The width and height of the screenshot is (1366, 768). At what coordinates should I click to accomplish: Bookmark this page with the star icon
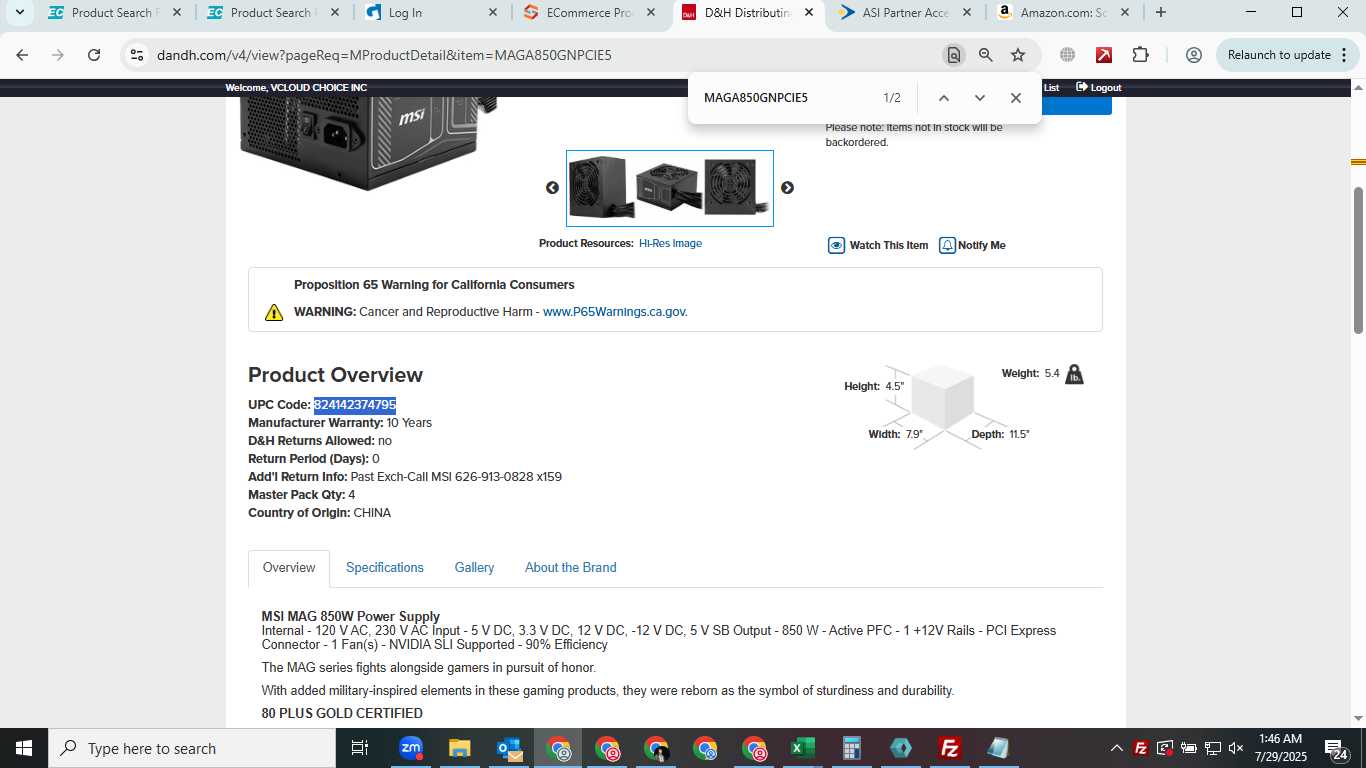point(1018,55)
